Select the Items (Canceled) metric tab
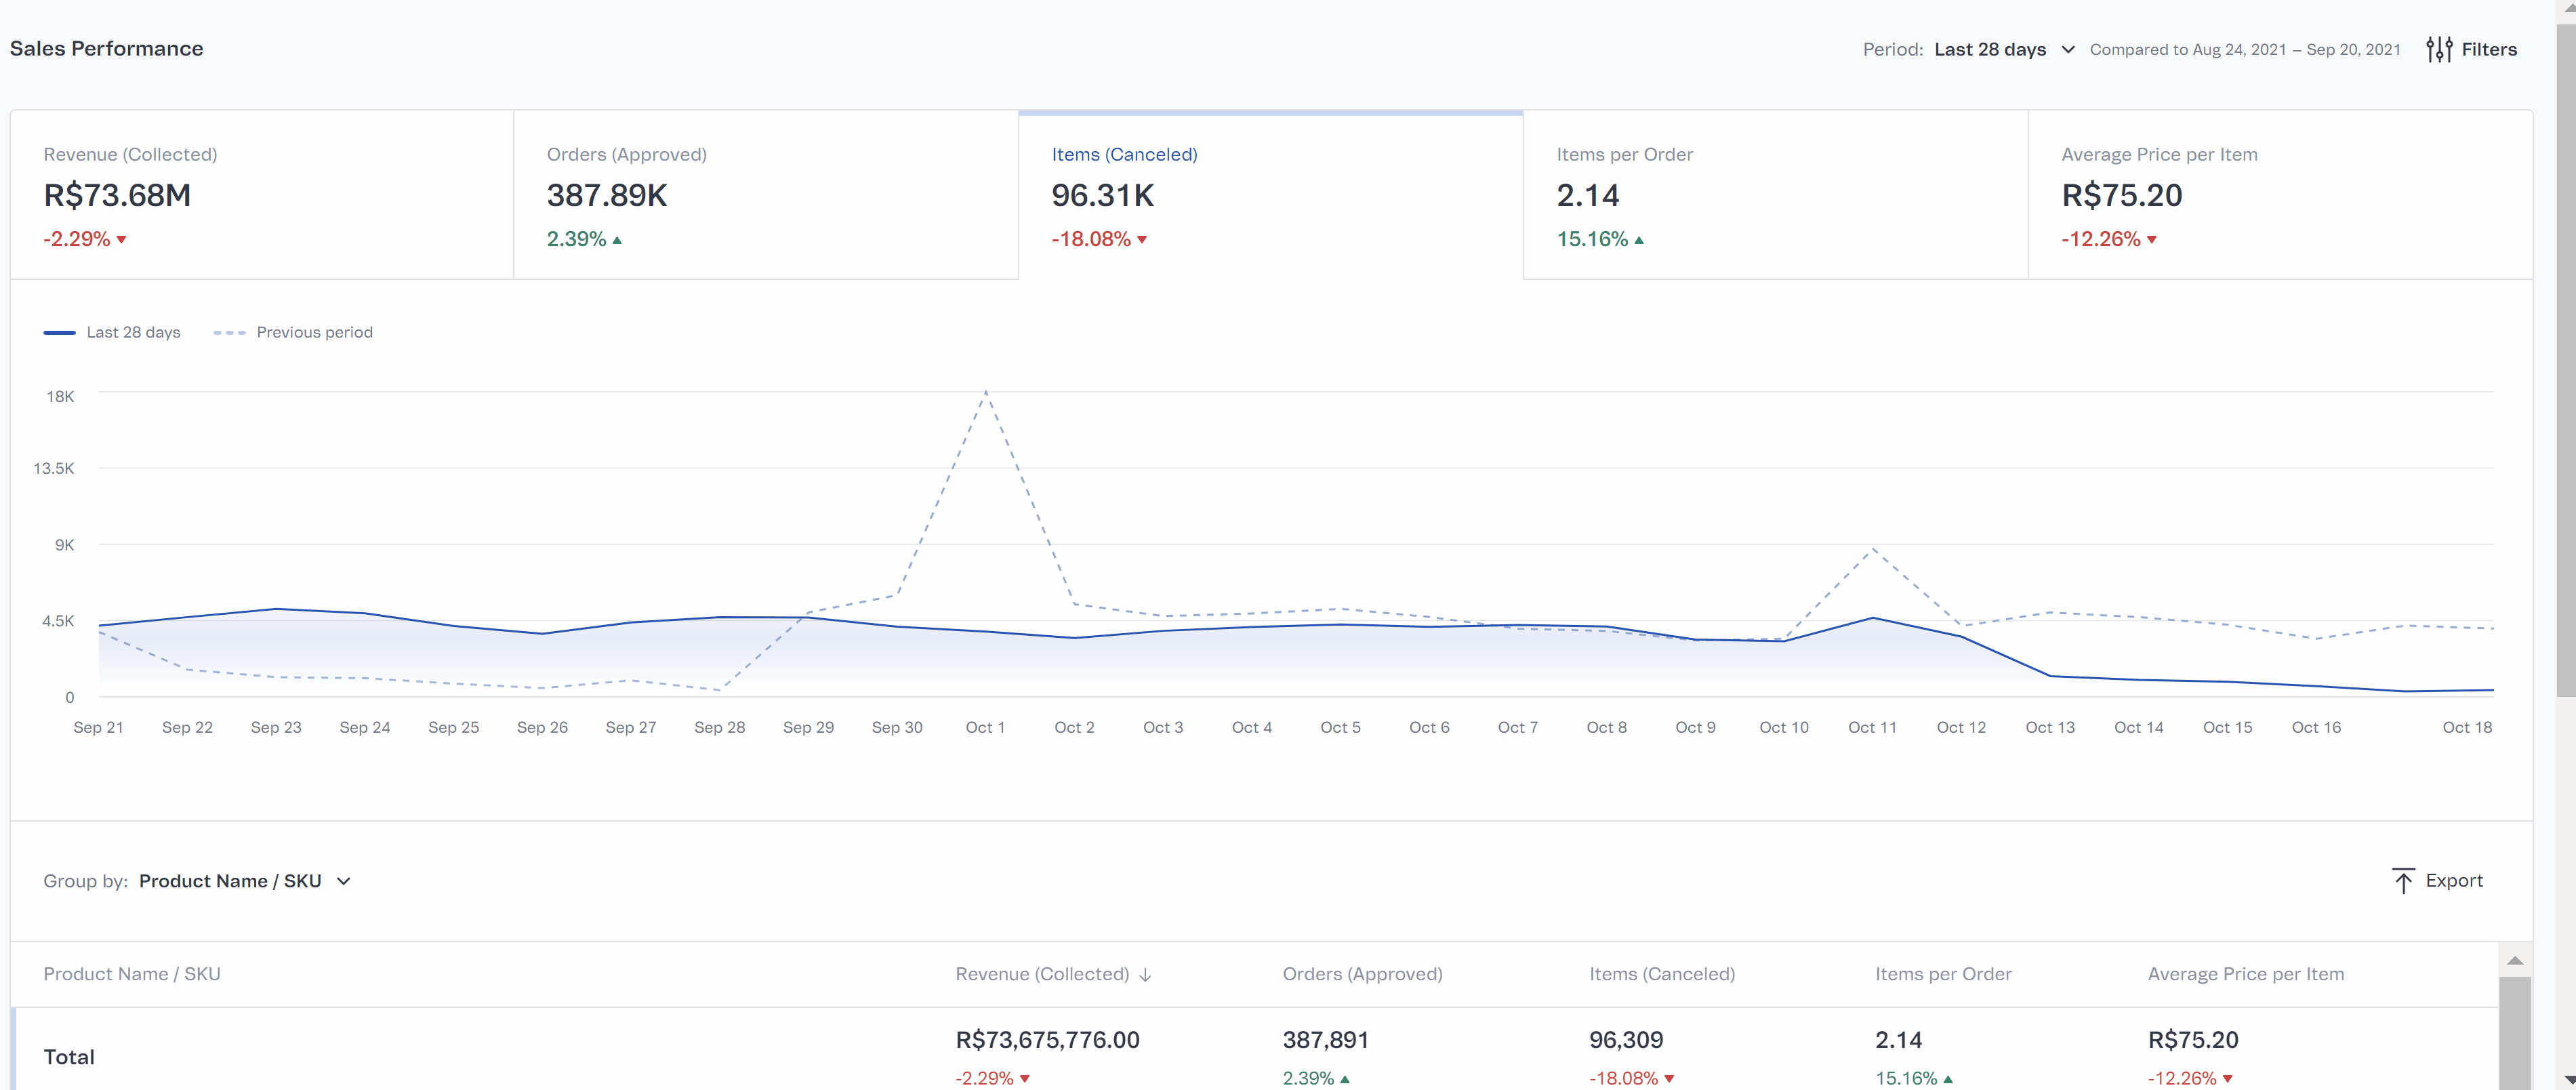 (1270, 195)
